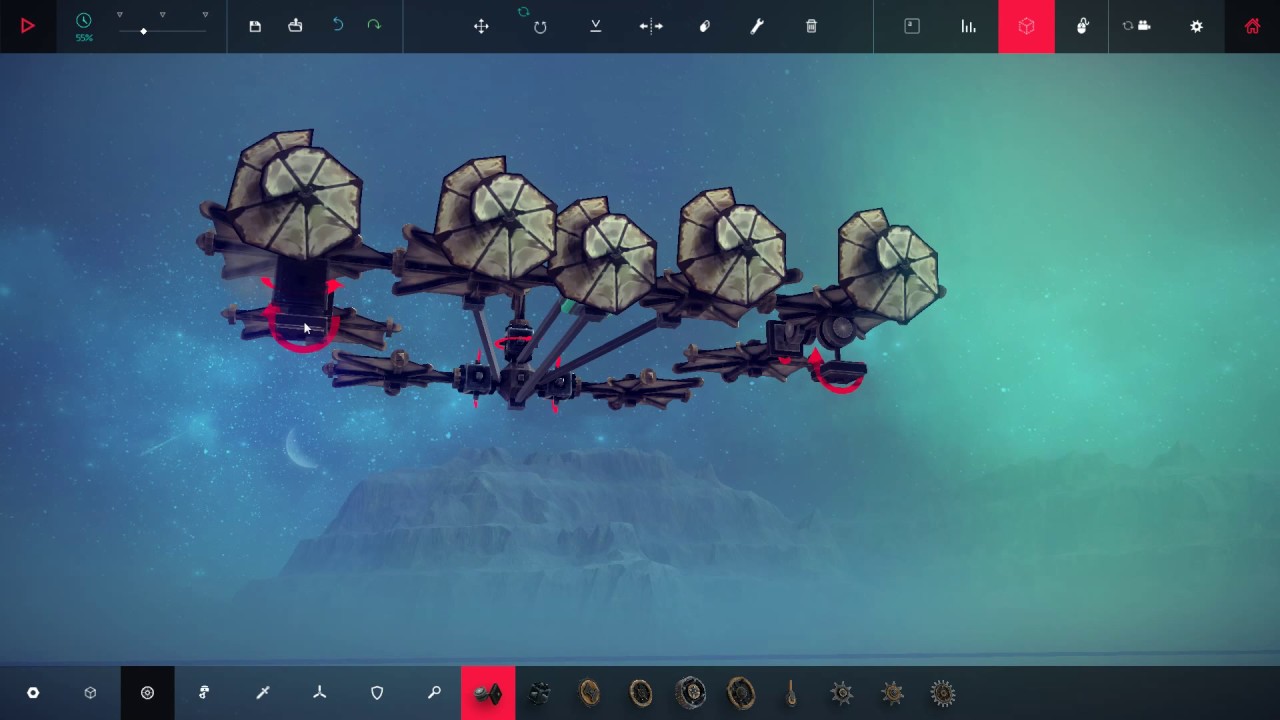Toggle the red highlighted cube block mode
This screenshot has width=1280, height=720.
point(1026,26)
